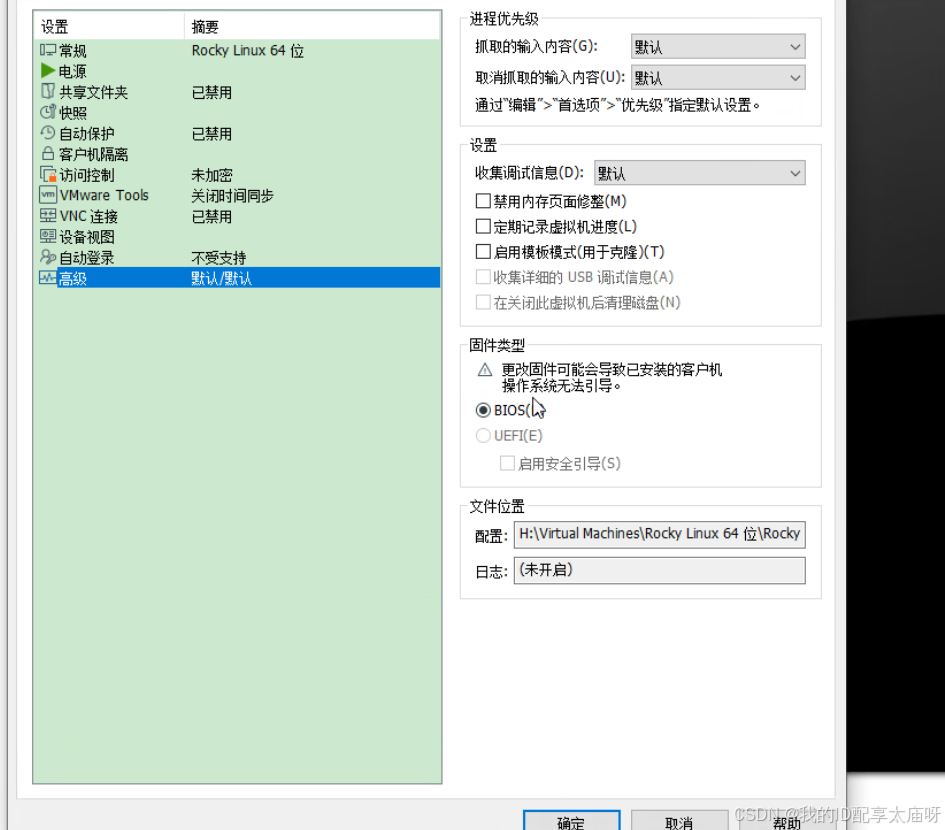Select the 客户机隔离 lock icon
This screenshot has height=830, width=945.
(x=48, y=154)
